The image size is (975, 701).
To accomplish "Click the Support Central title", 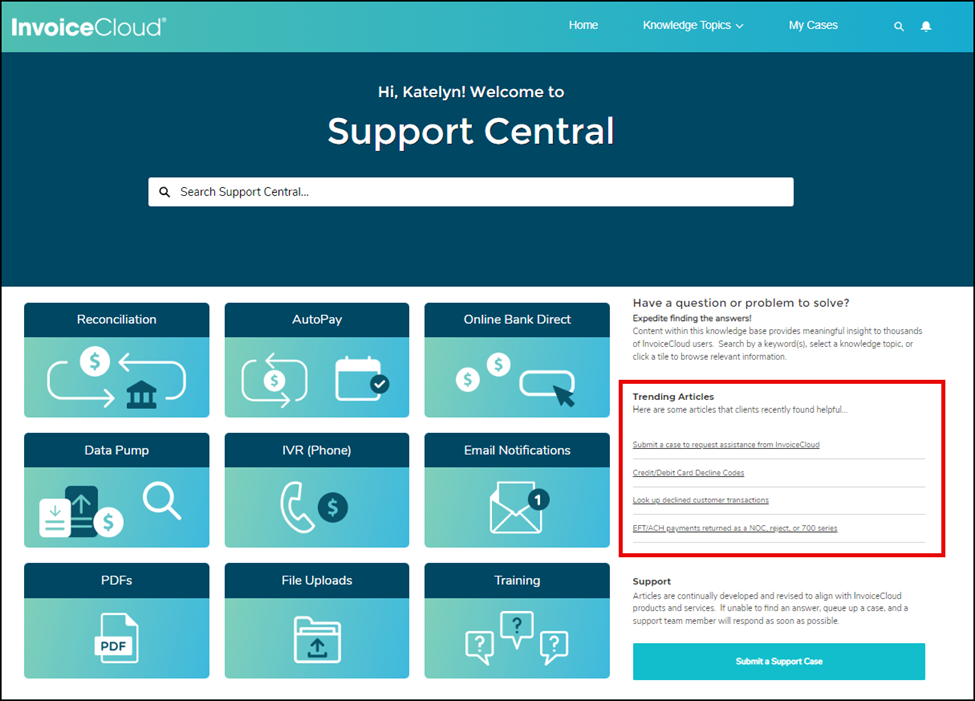I will [x=471, y=132].
